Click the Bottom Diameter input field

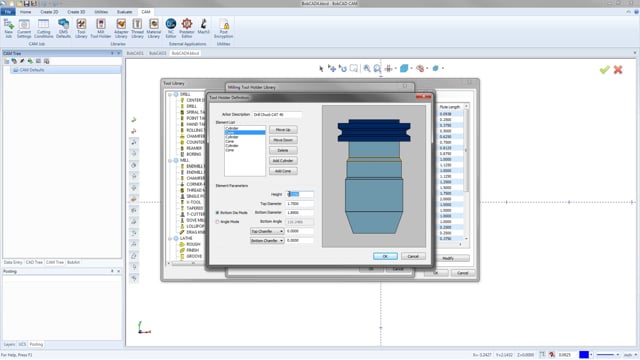300,213
